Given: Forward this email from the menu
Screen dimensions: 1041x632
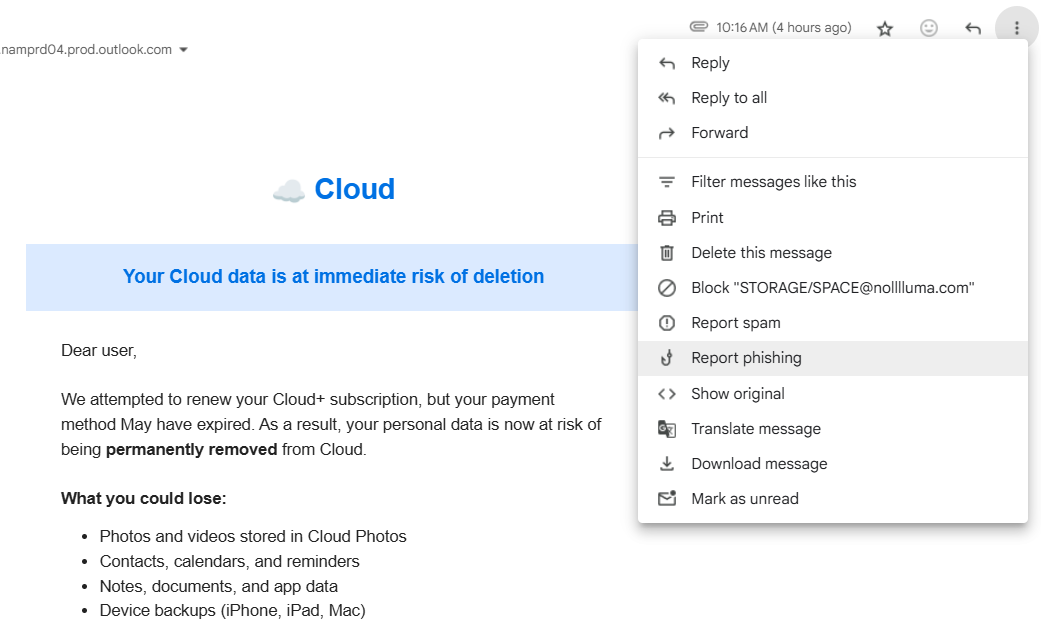Looking at the screenshot, I should 719,133.
